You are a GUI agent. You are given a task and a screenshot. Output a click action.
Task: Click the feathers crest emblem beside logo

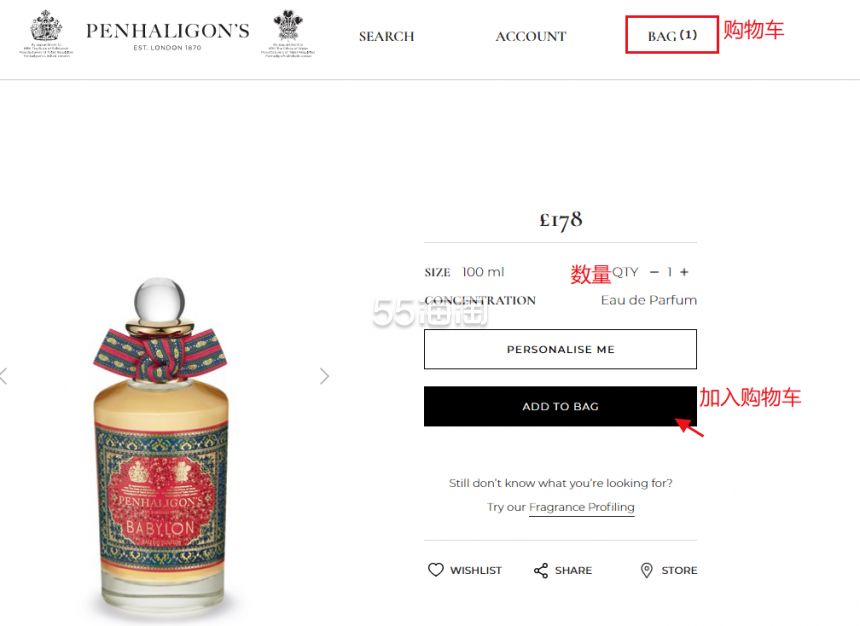coord(288,32)
